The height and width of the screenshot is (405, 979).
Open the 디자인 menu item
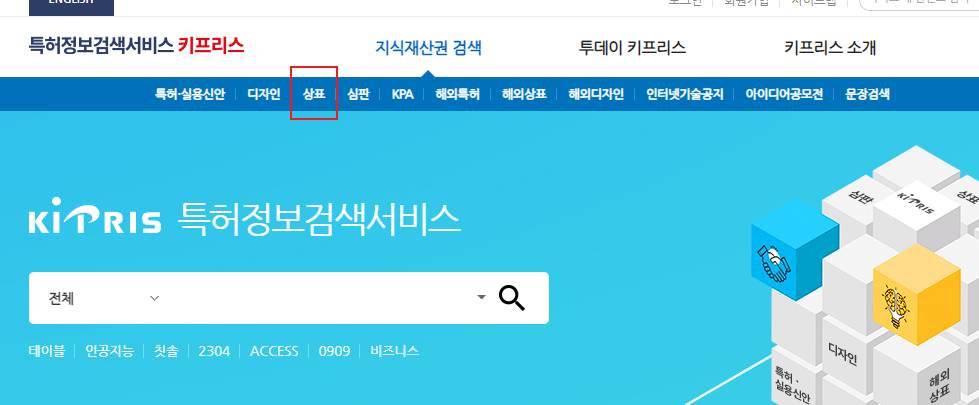tap(264, 94)
